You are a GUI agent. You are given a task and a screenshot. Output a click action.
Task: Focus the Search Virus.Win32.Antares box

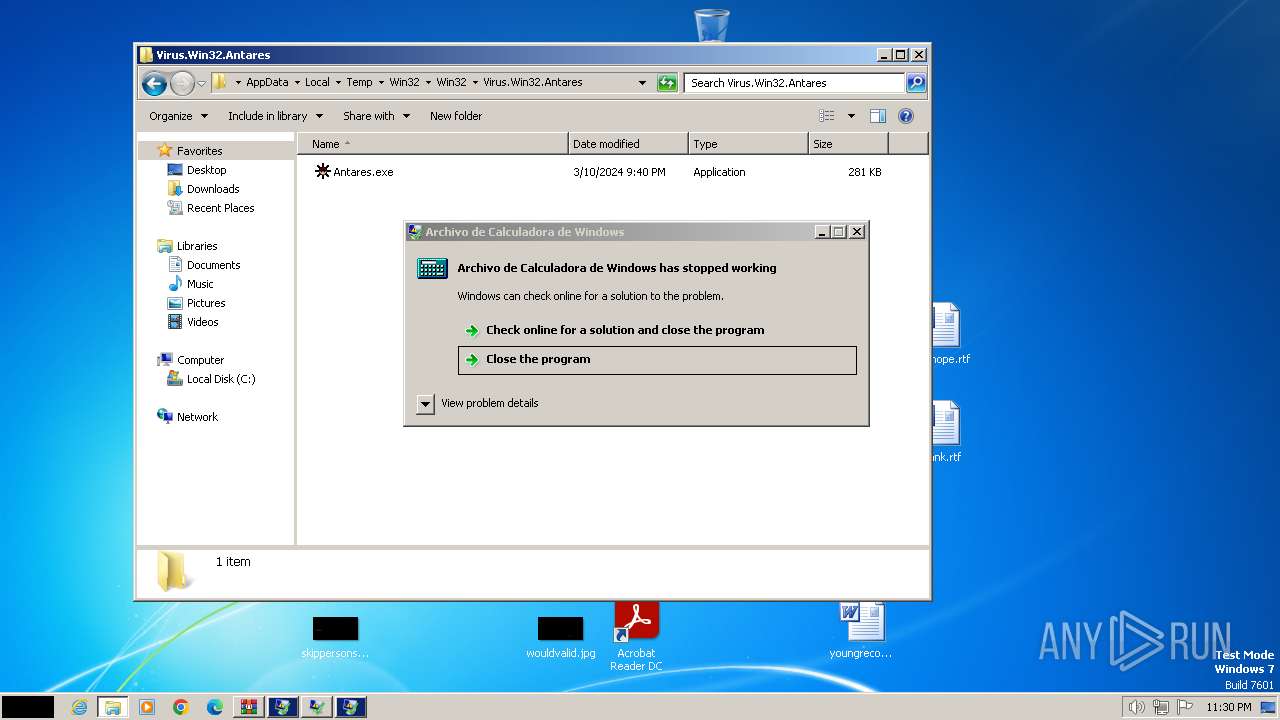coord(795,83)
